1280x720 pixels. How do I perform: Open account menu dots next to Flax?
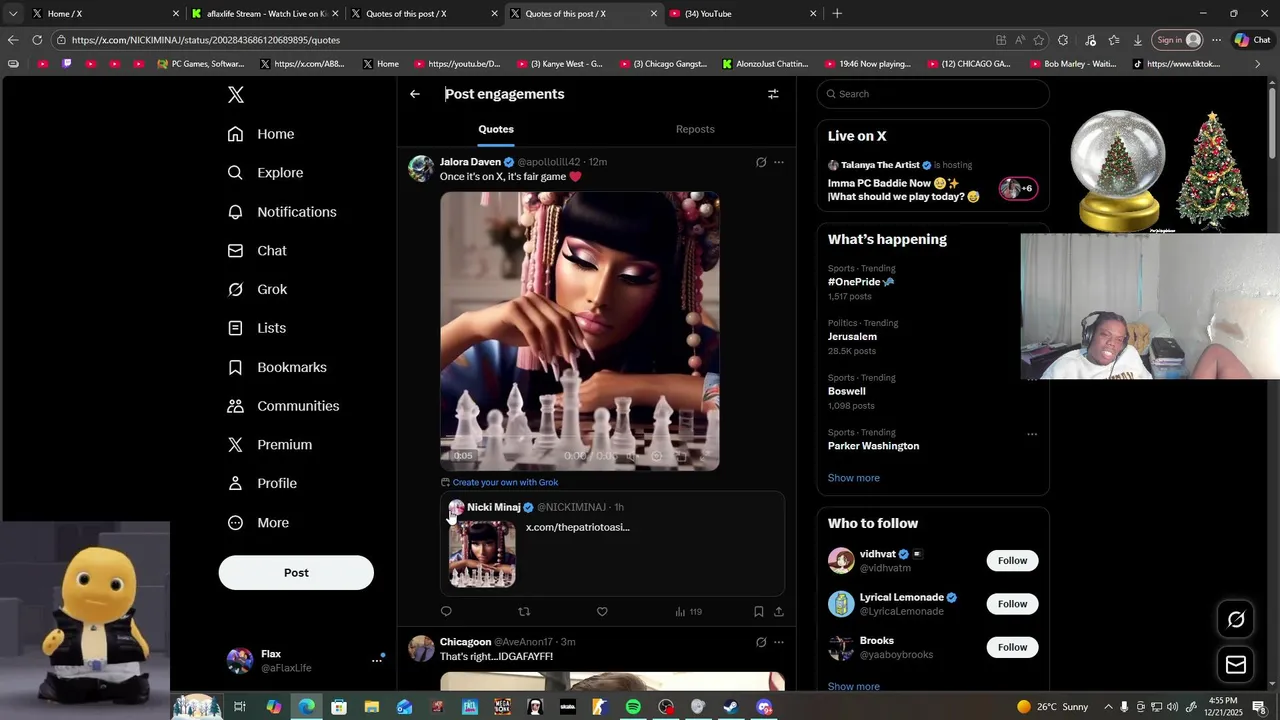click(x=378, y=660)
